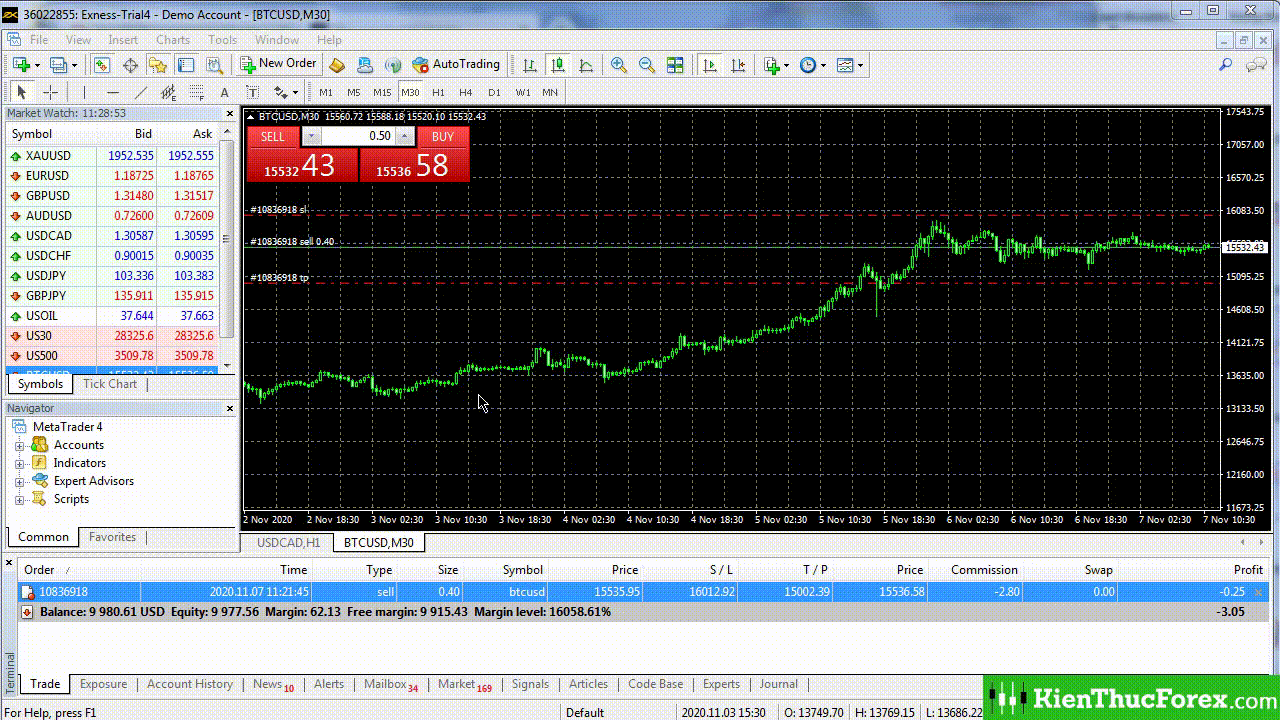Open the Templates dropdown arrow

click(x=860, y=65)
